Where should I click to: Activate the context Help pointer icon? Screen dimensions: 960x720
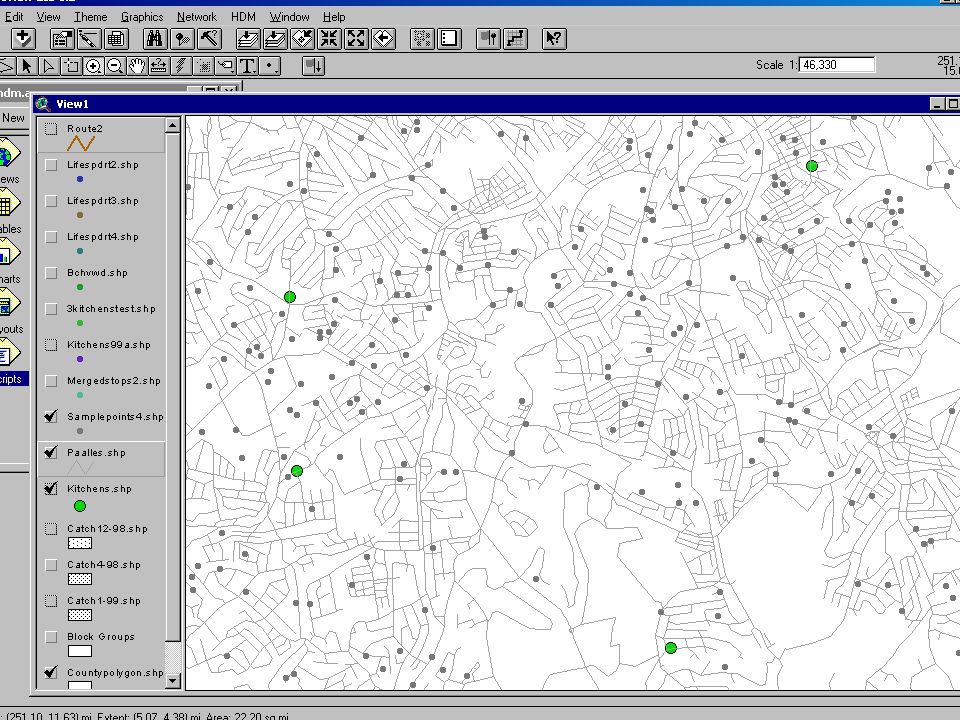point(554,39)
